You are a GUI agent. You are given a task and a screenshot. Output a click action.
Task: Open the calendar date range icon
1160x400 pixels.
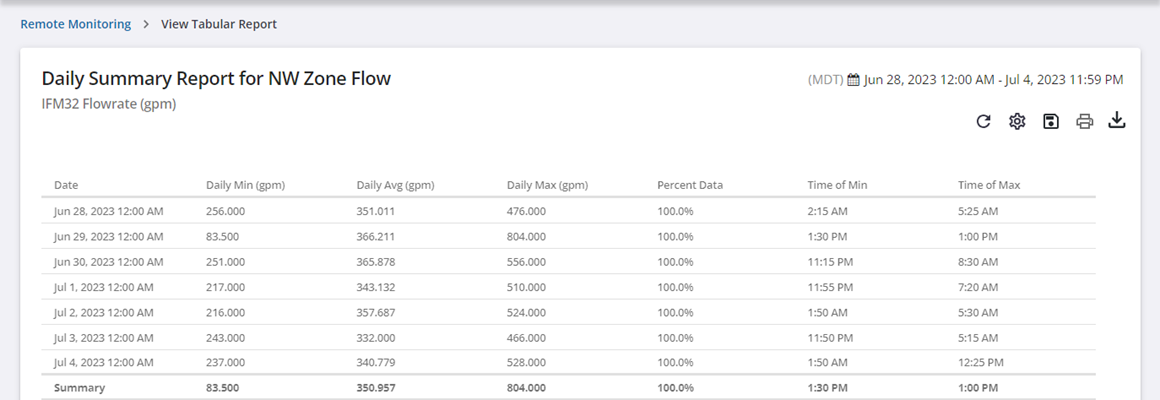click(853, 80)
